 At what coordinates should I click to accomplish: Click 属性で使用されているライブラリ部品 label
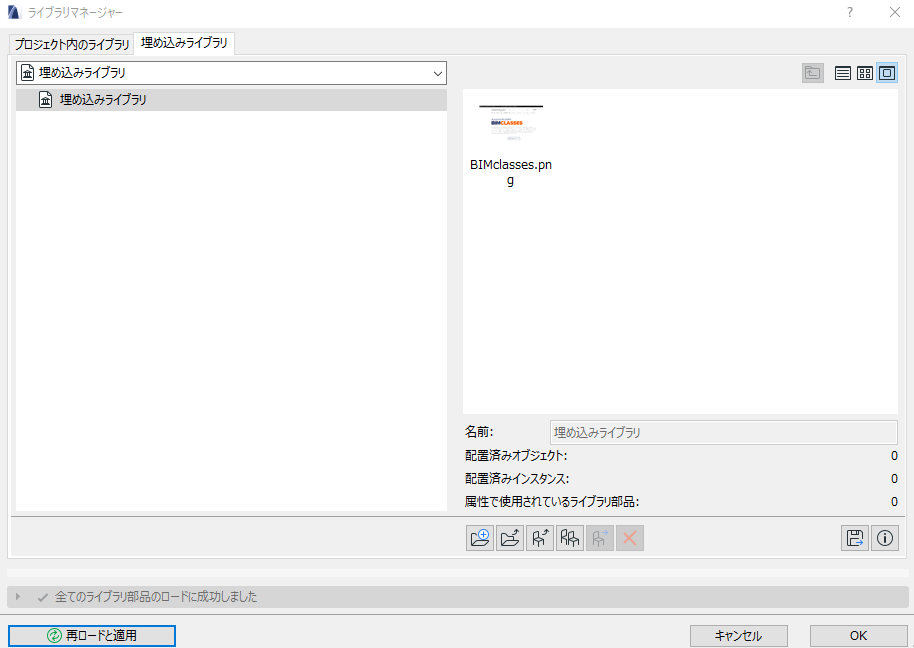coord(552,502)
